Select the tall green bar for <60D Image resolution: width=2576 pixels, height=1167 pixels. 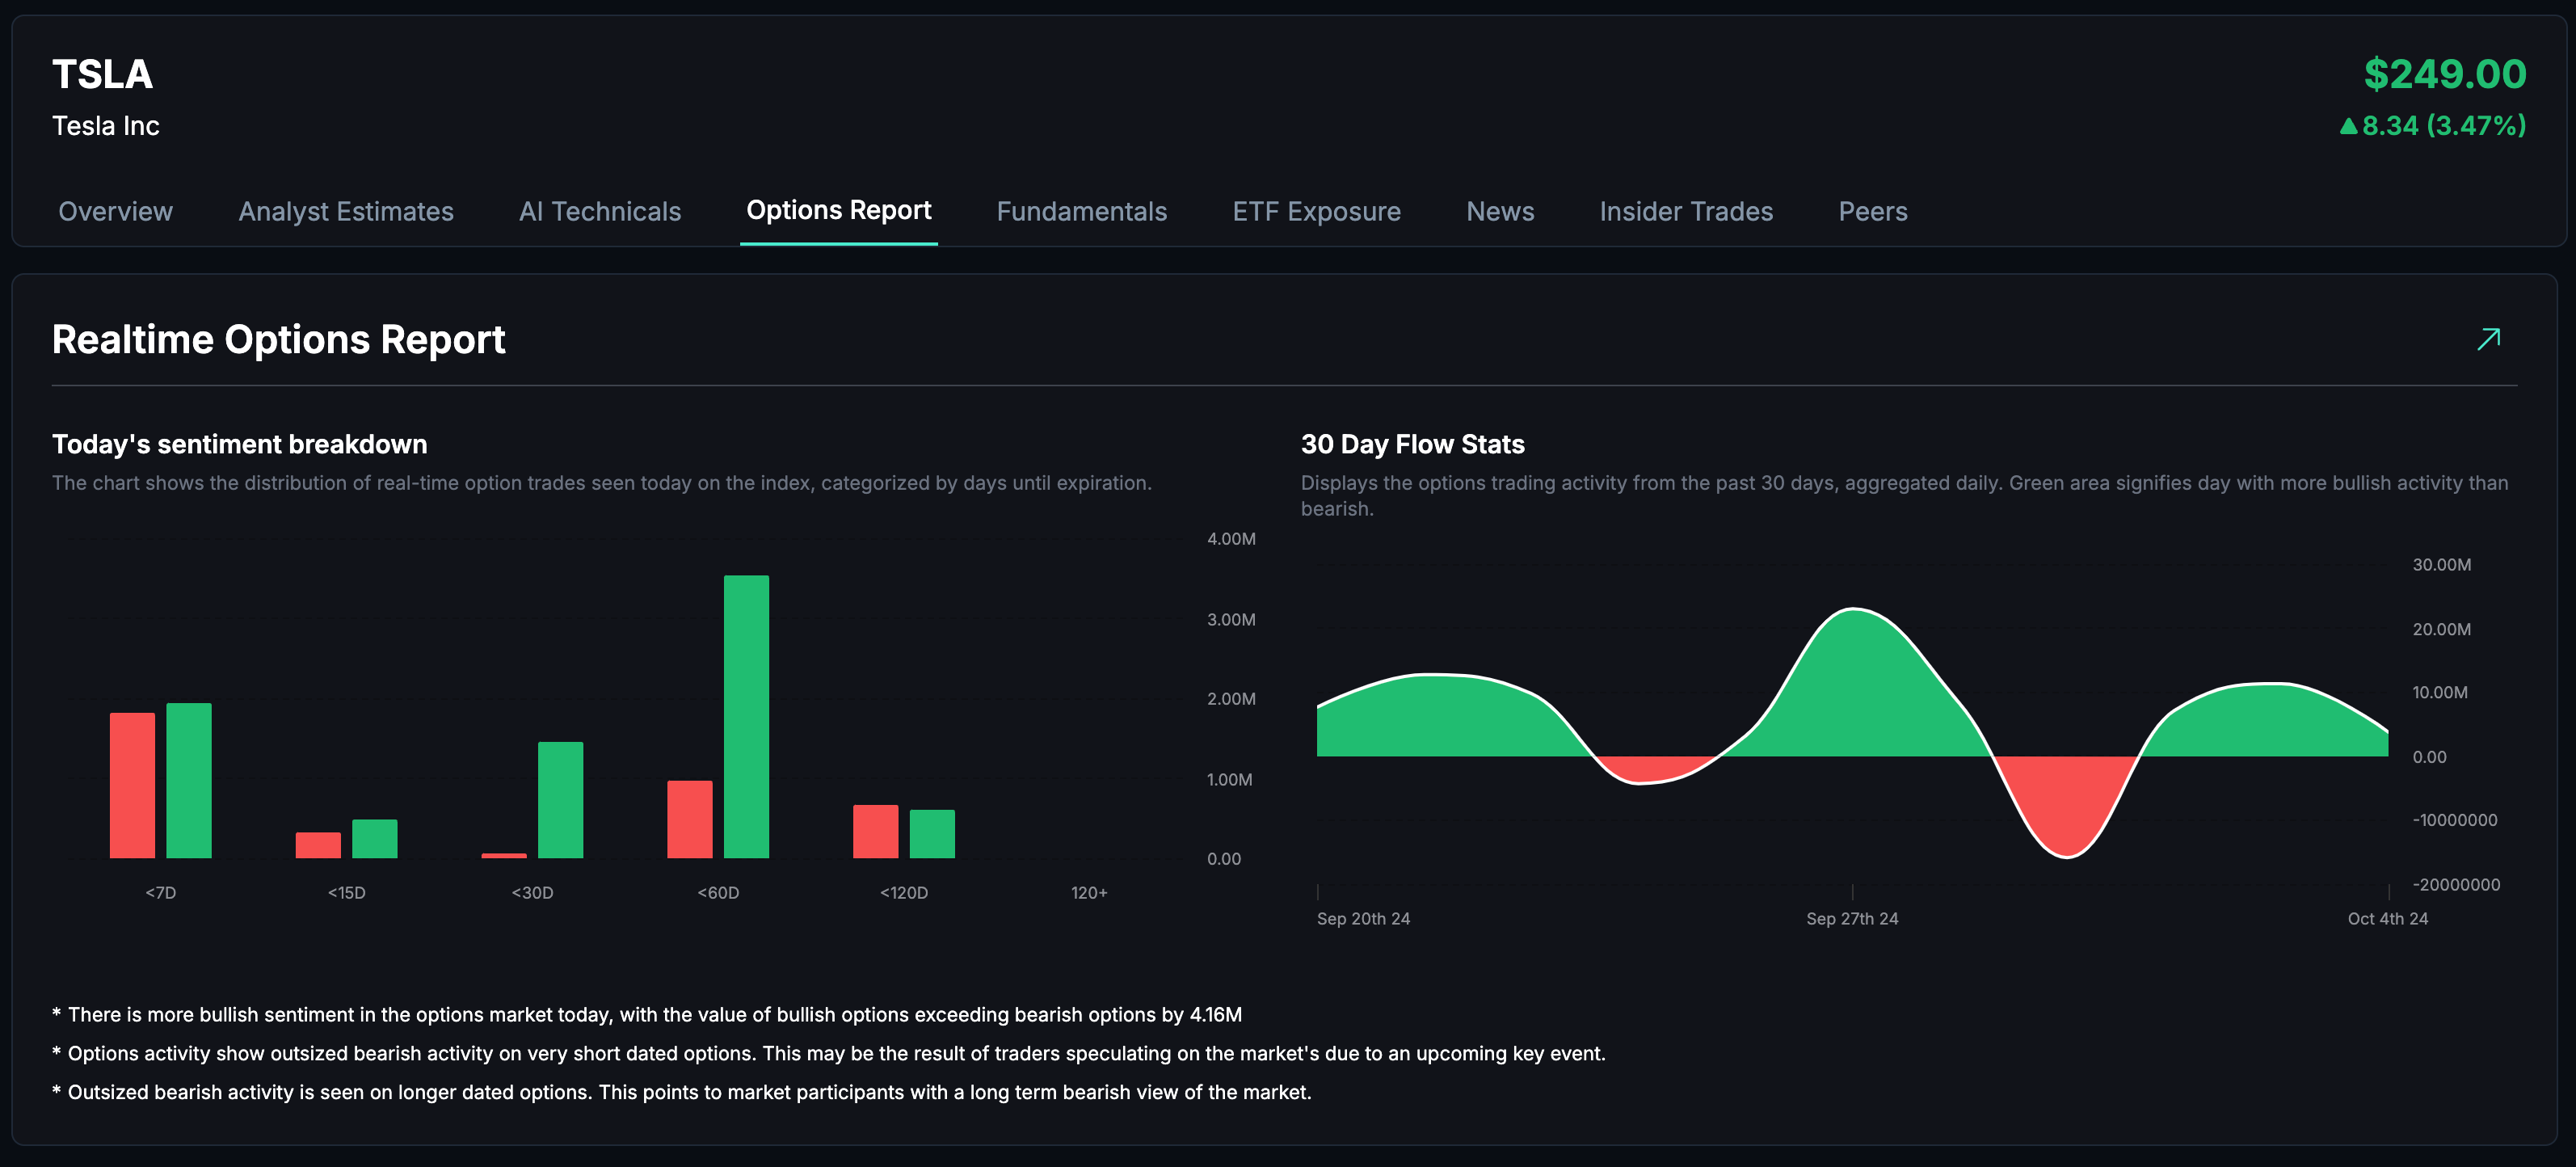click(x=746, y=717)
